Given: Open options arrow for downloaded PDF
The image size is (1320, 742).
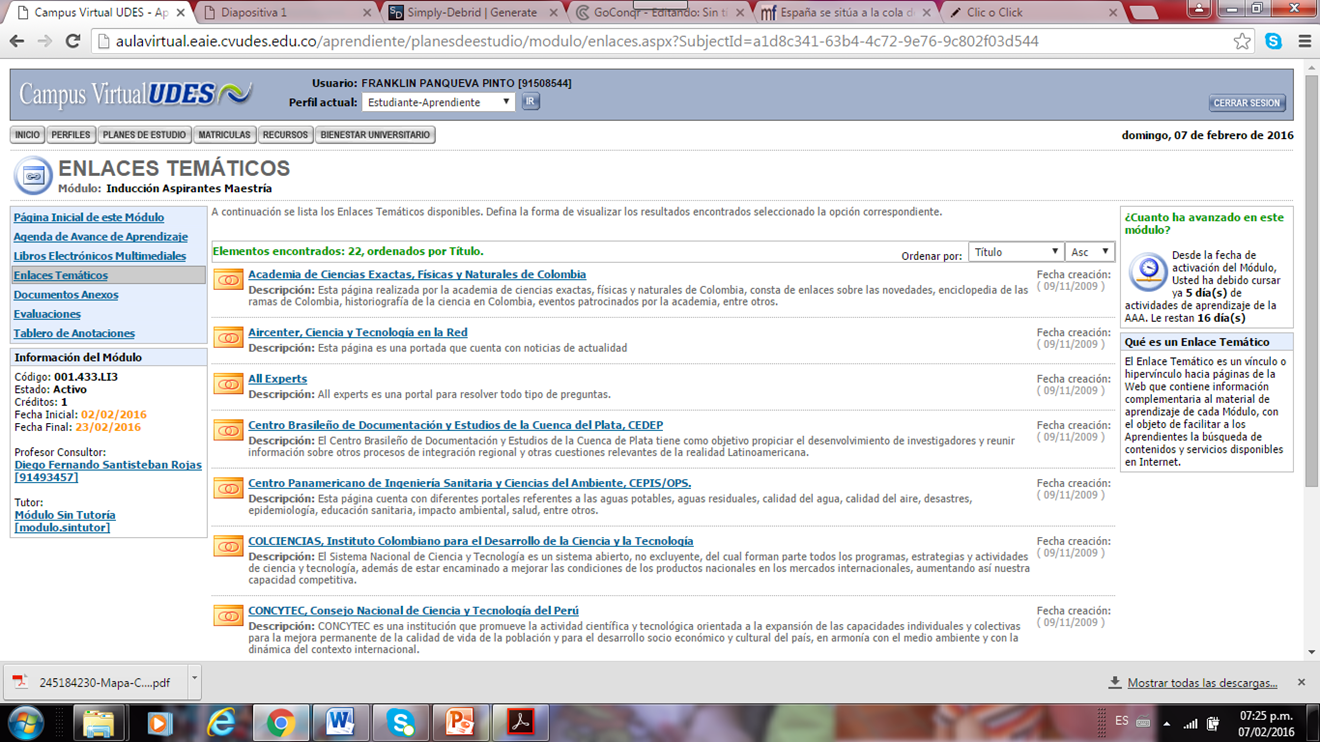Looking at the screenshot, I should coord(194,681).
